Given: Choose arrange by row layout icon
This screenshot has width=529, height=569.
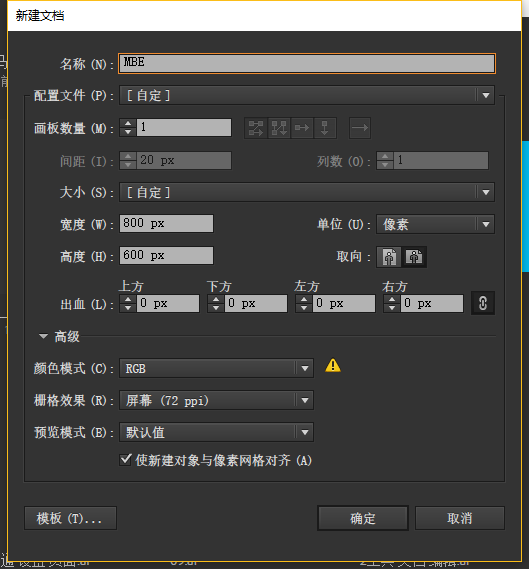Looking at the screenshot, I should coord(302,128).
